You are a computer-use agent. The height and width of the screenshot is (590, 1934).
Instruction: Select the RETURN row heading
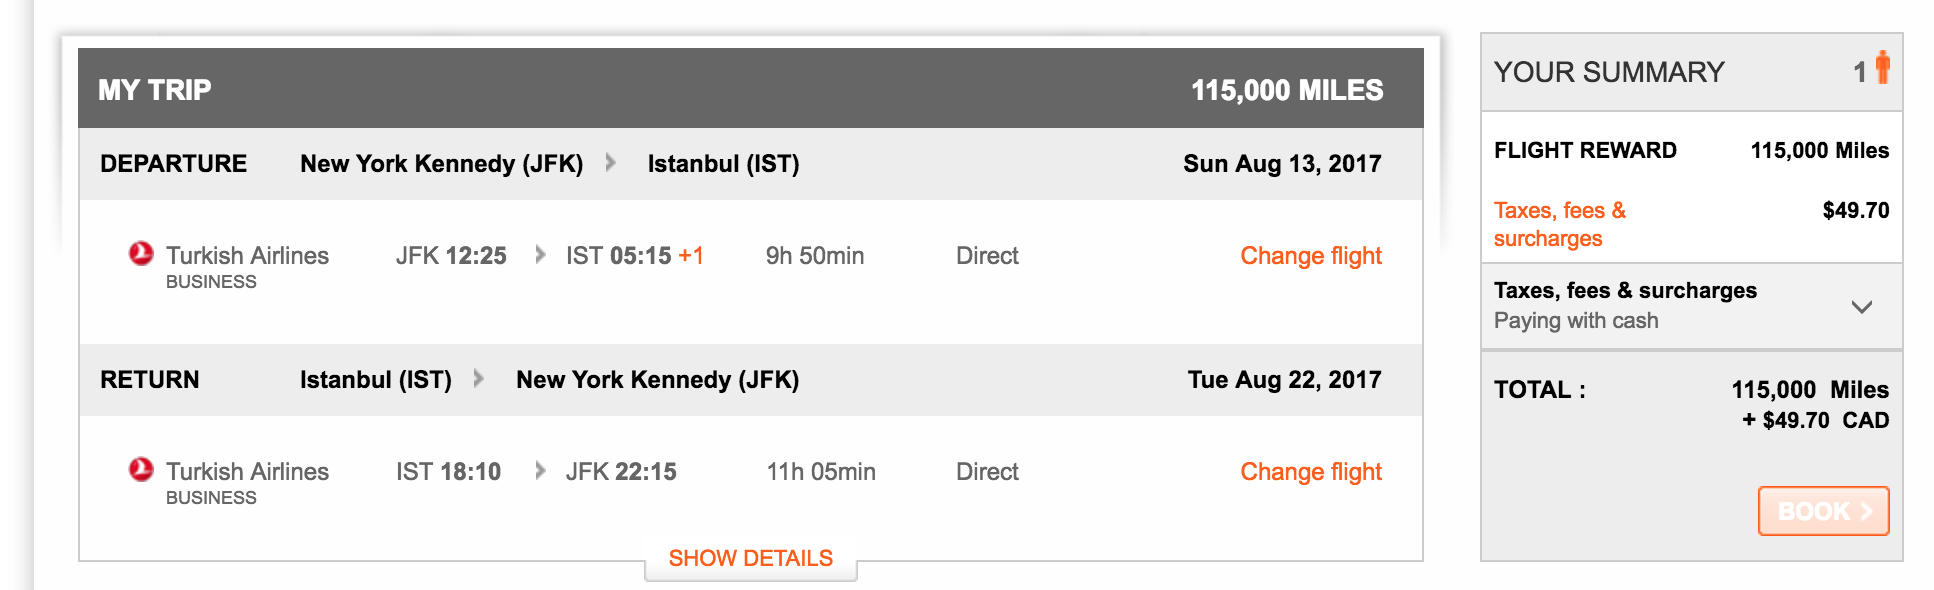[150, 379]
